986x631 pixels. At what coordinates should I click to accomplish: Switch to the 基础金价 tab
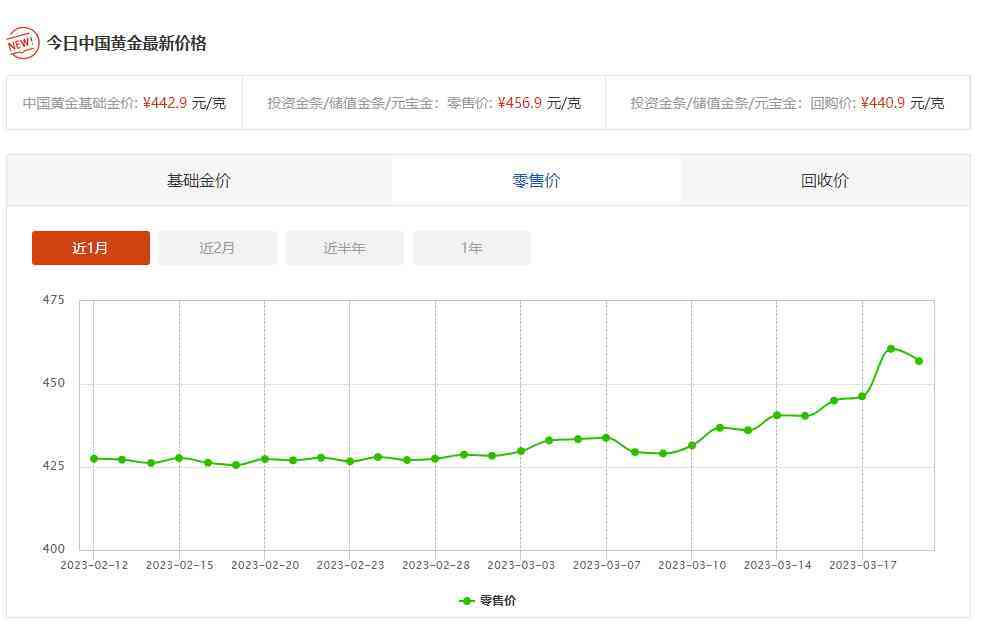coord(198,181)
